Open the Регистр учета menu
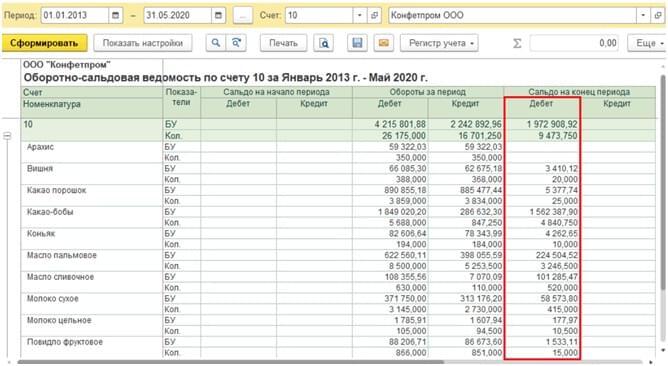 pos(439,43)
